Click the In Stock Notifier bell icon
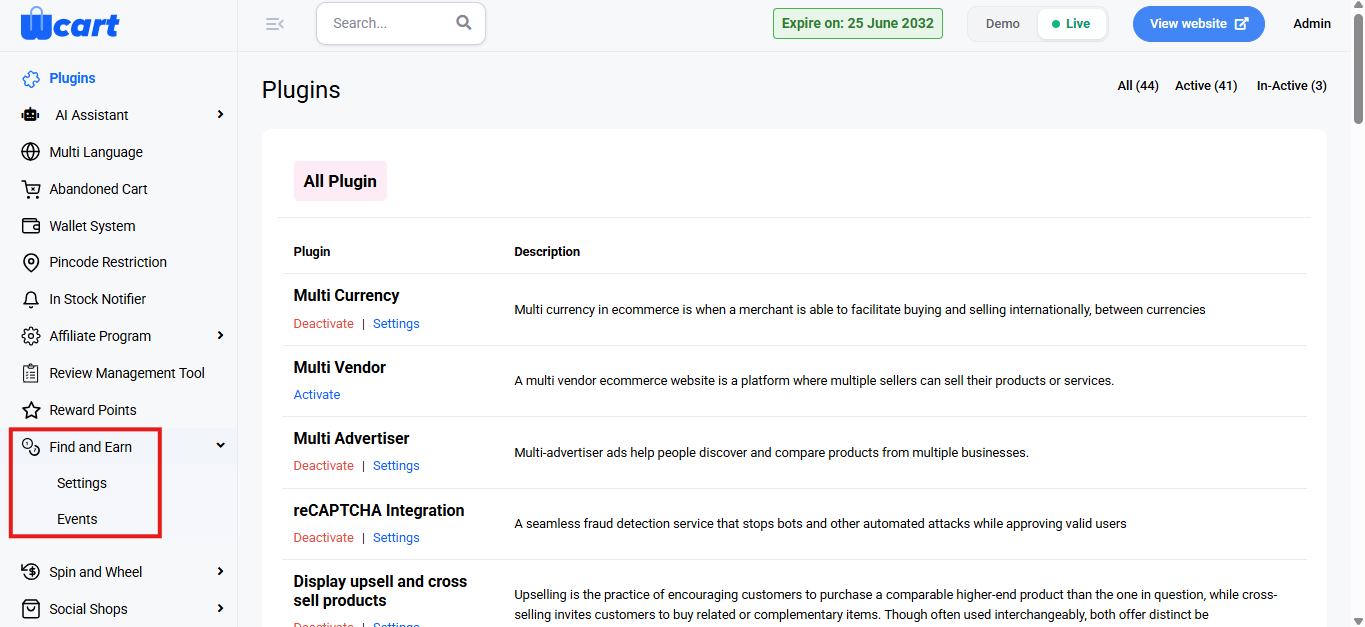Viewport: 1365px width, 627px height. tap(31, 299)
